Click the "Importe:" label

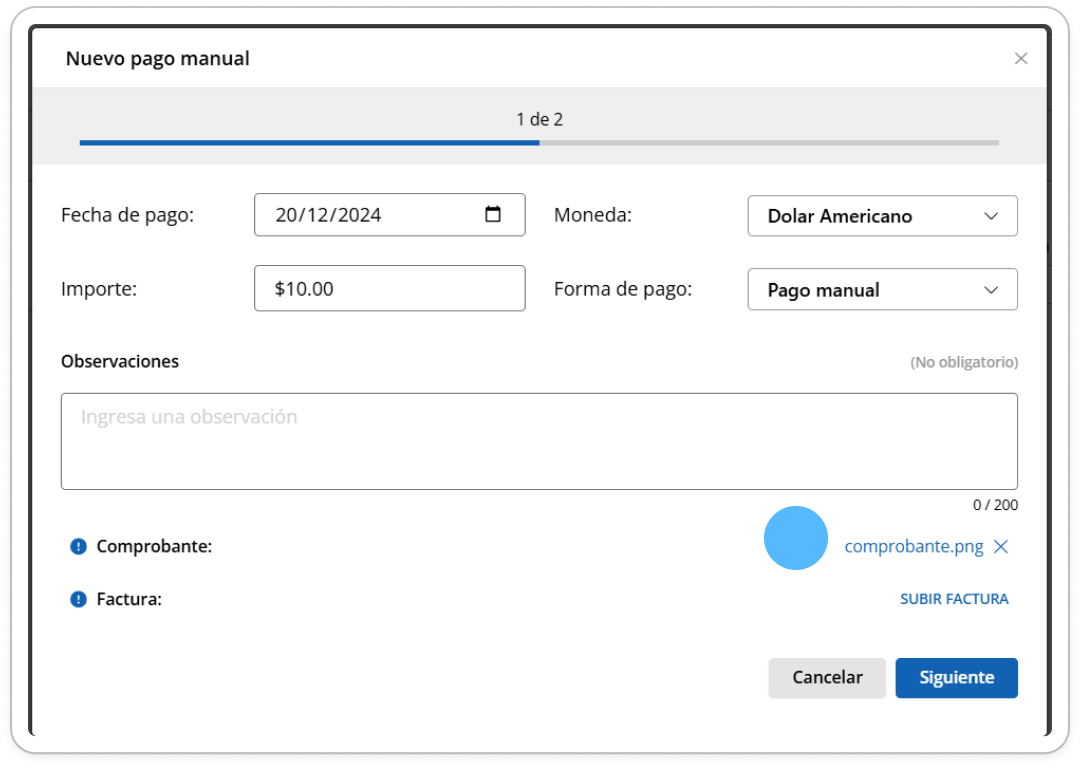pos(99,289)
